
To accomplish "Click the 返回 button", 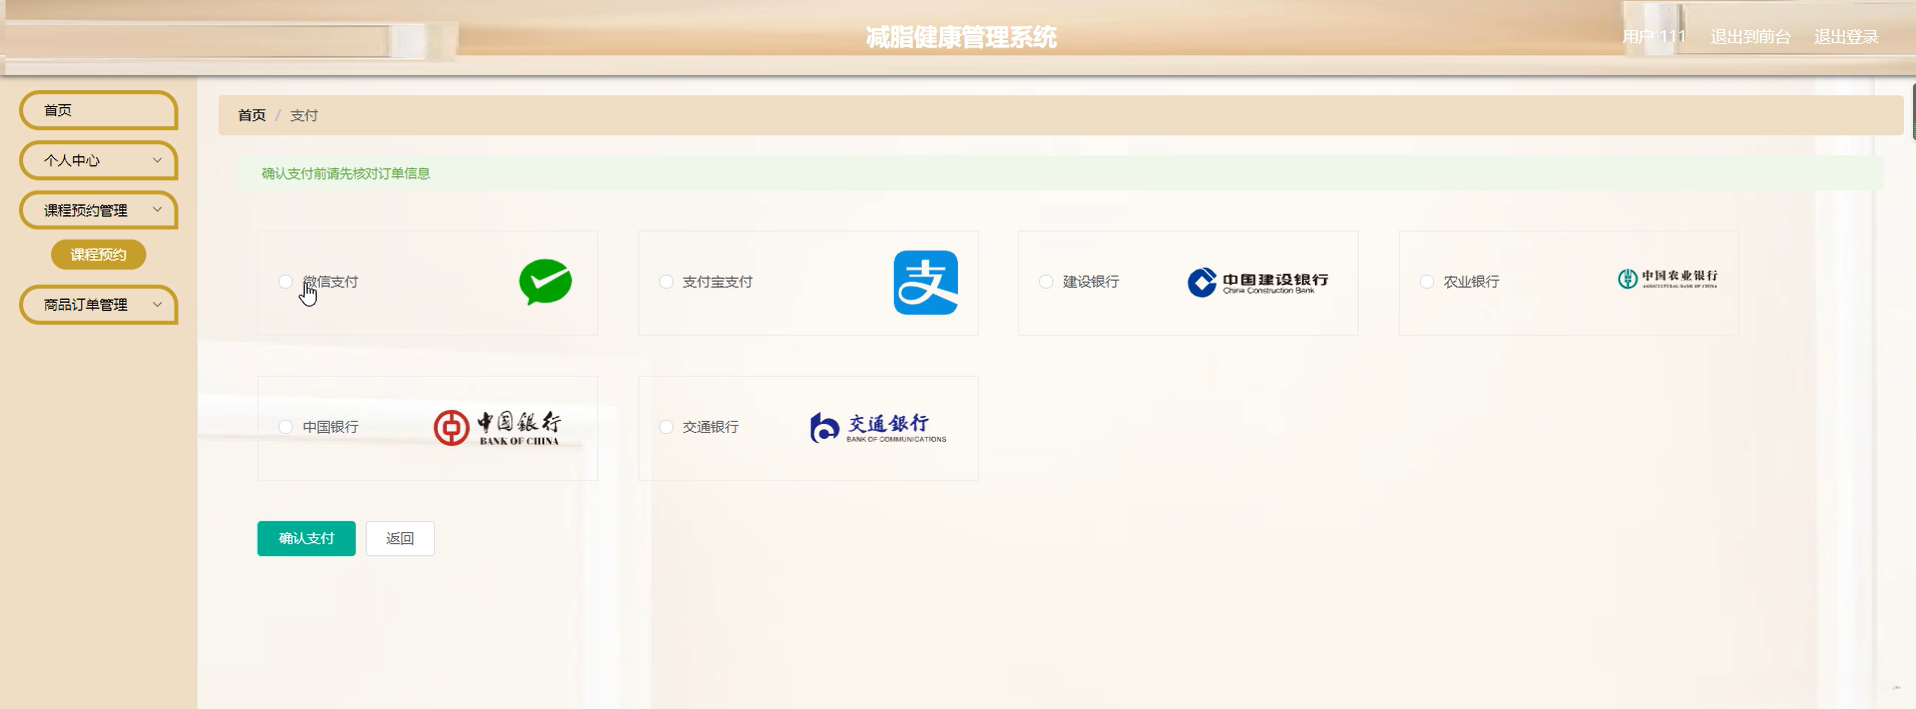I will (400, 538).
